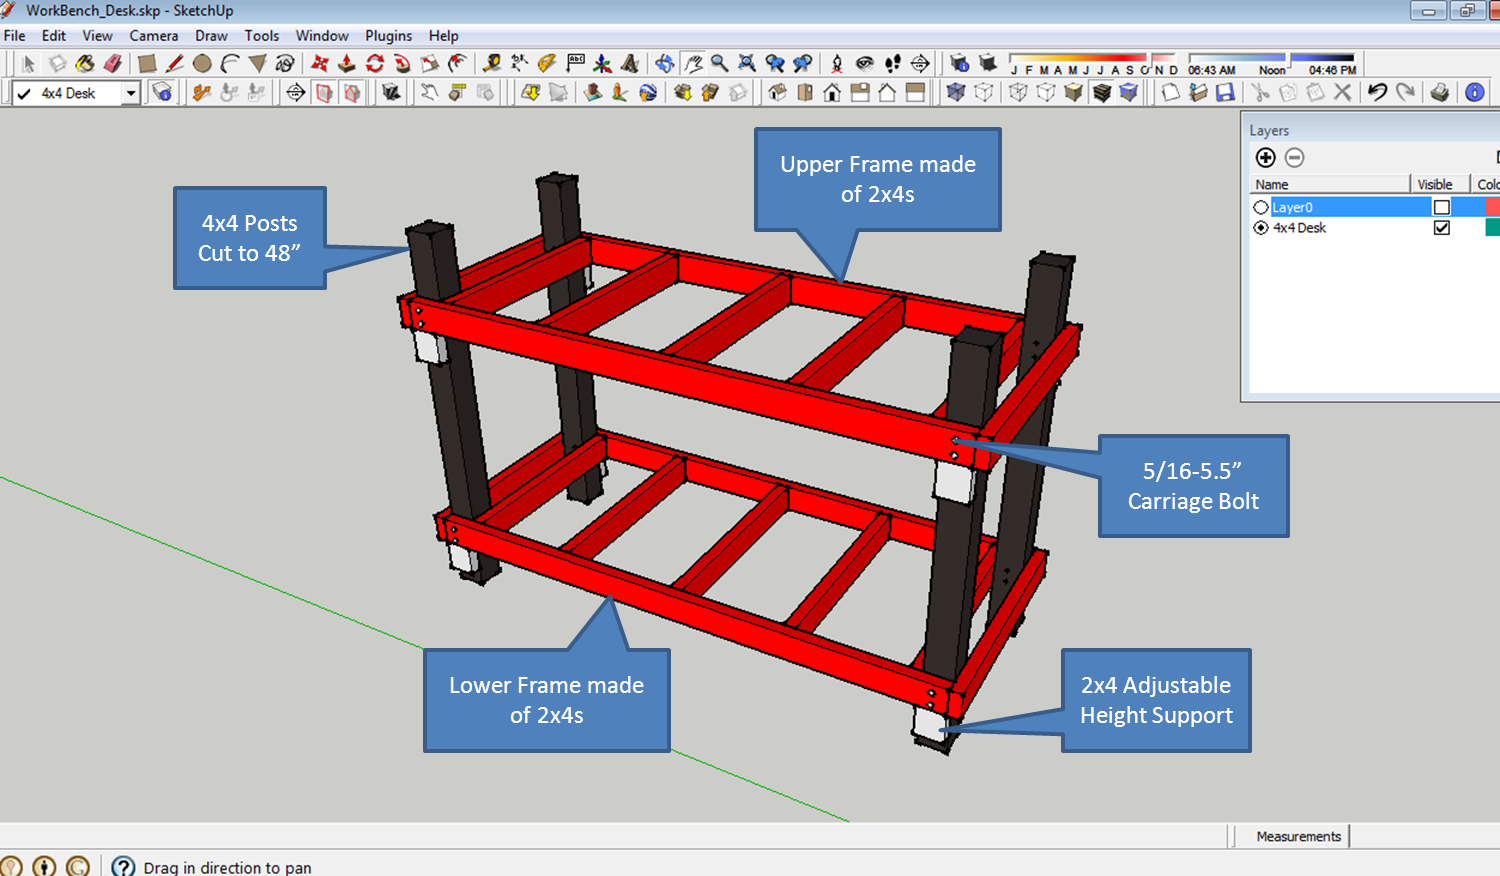Select the Push/Pull tool
The width and height of the screenshot is (1500, 876).
point(345,63)
